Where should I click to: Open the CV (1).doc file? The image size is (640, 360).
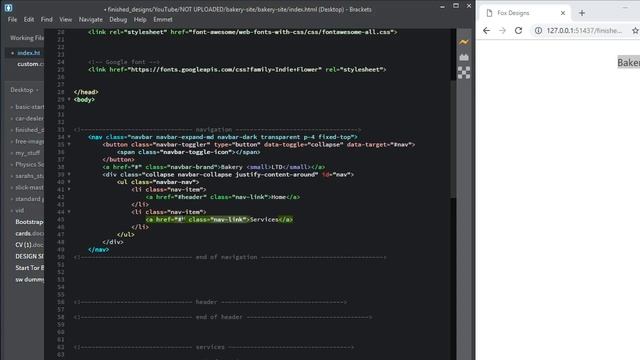(x=29, y=245)
